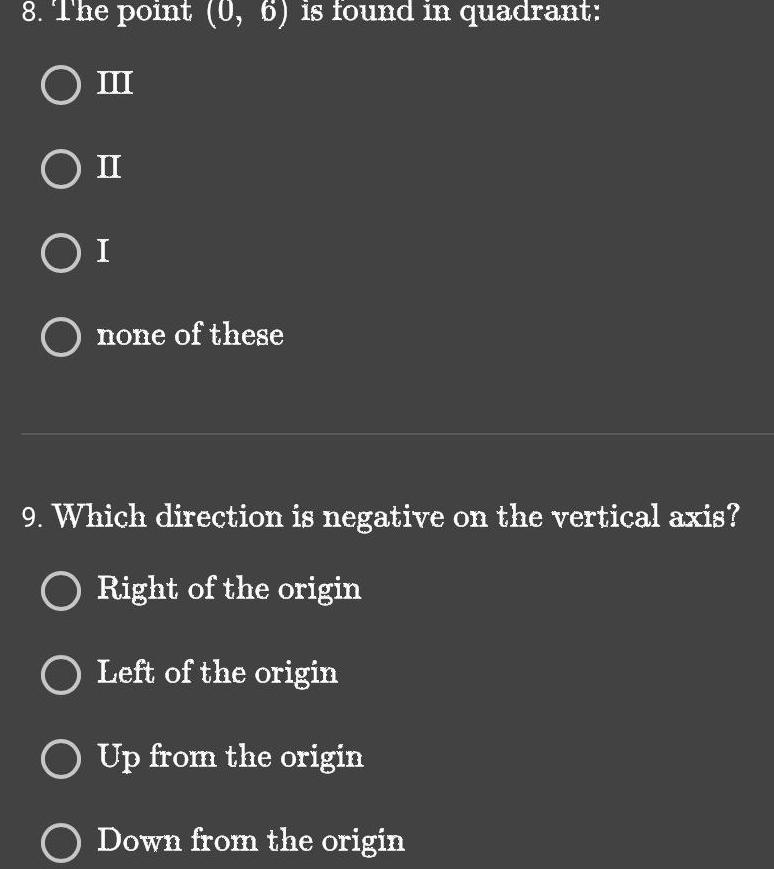
Task: Click the 'Down from the origin' label text
Action: 250,842
